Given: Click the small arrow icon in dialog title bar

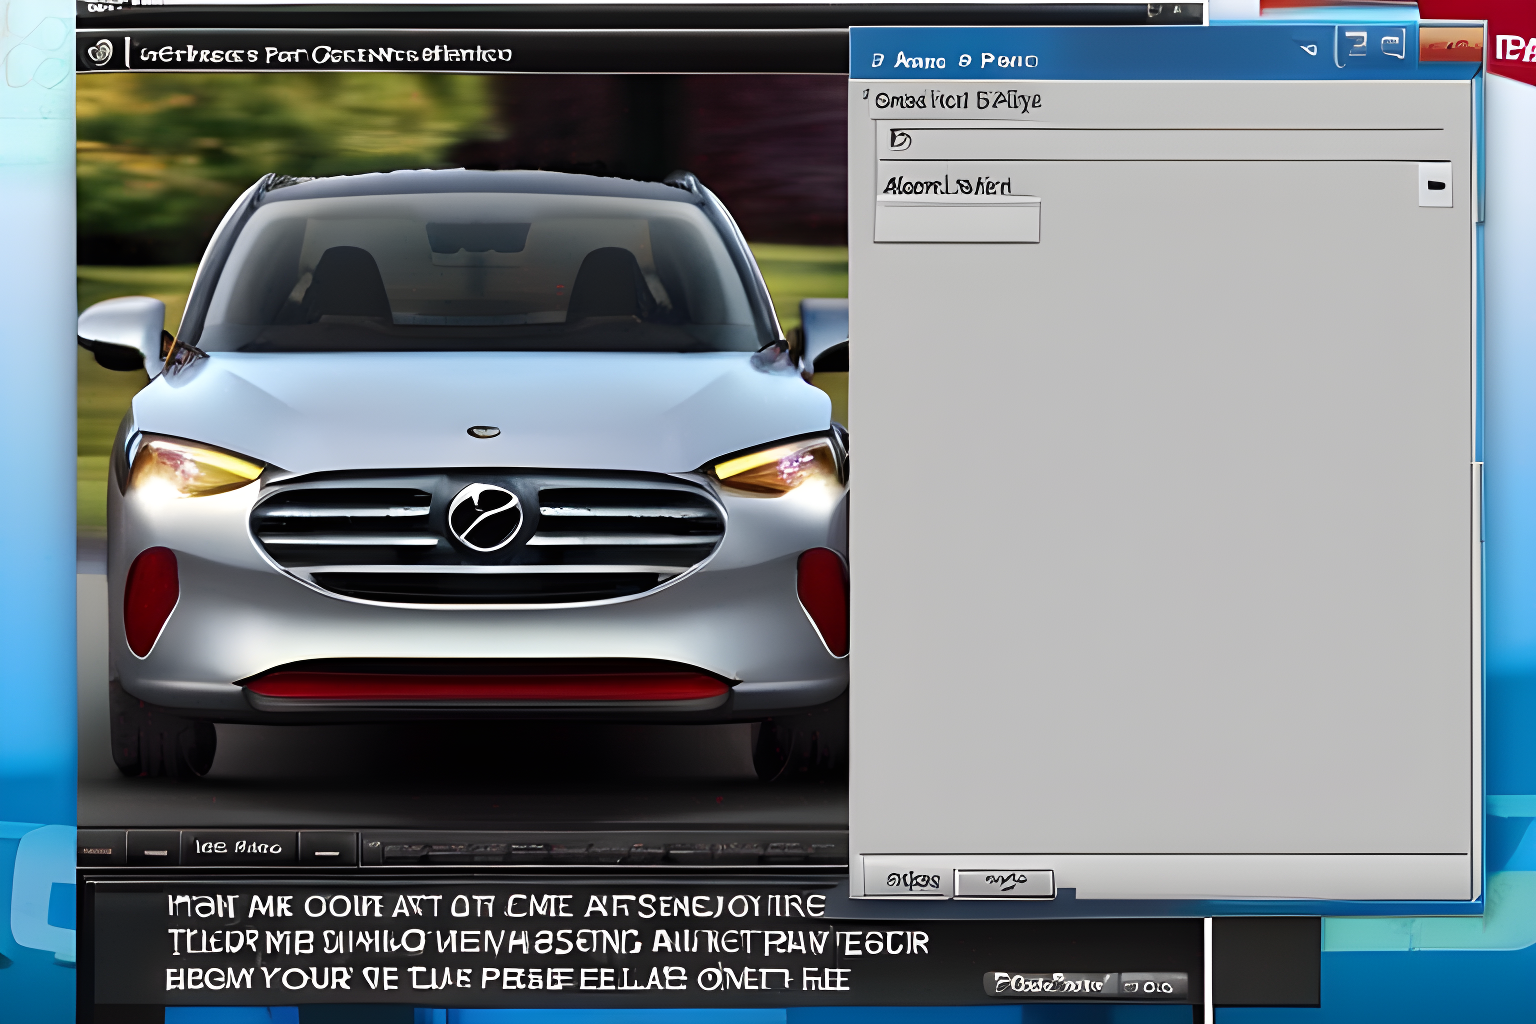Looking at the screenshot, I should (1309, 49).
